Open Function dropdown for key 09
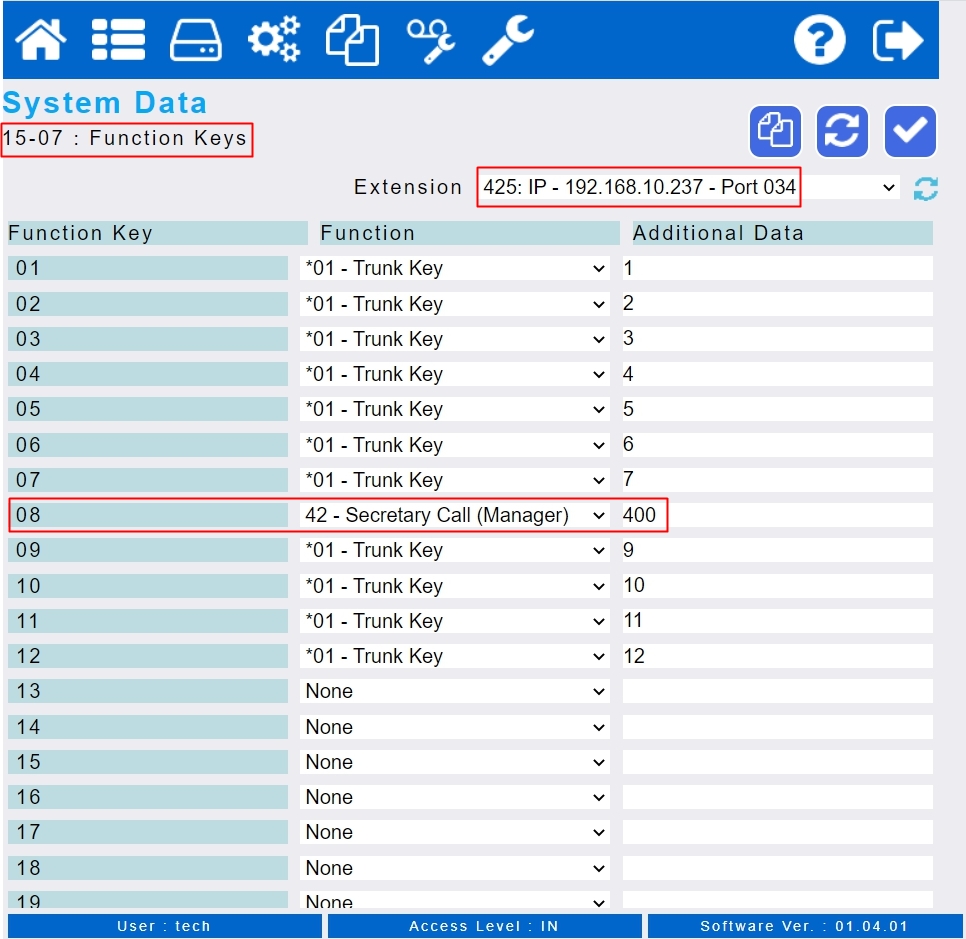The width and height of the screenshot is (966, 939). [x=455, y=550]
